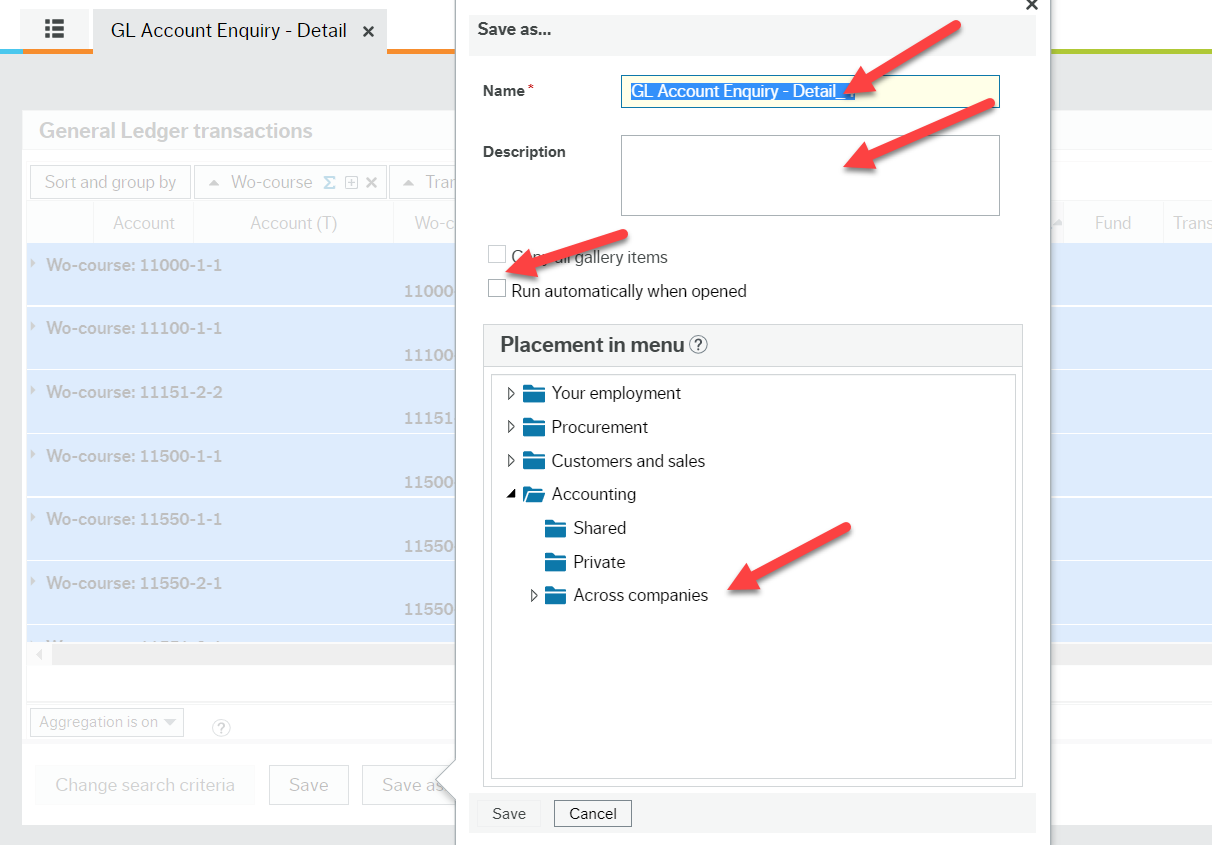Click the Private folder icon
This screenshot has height=845, width=1212.
tap(555, 562)
